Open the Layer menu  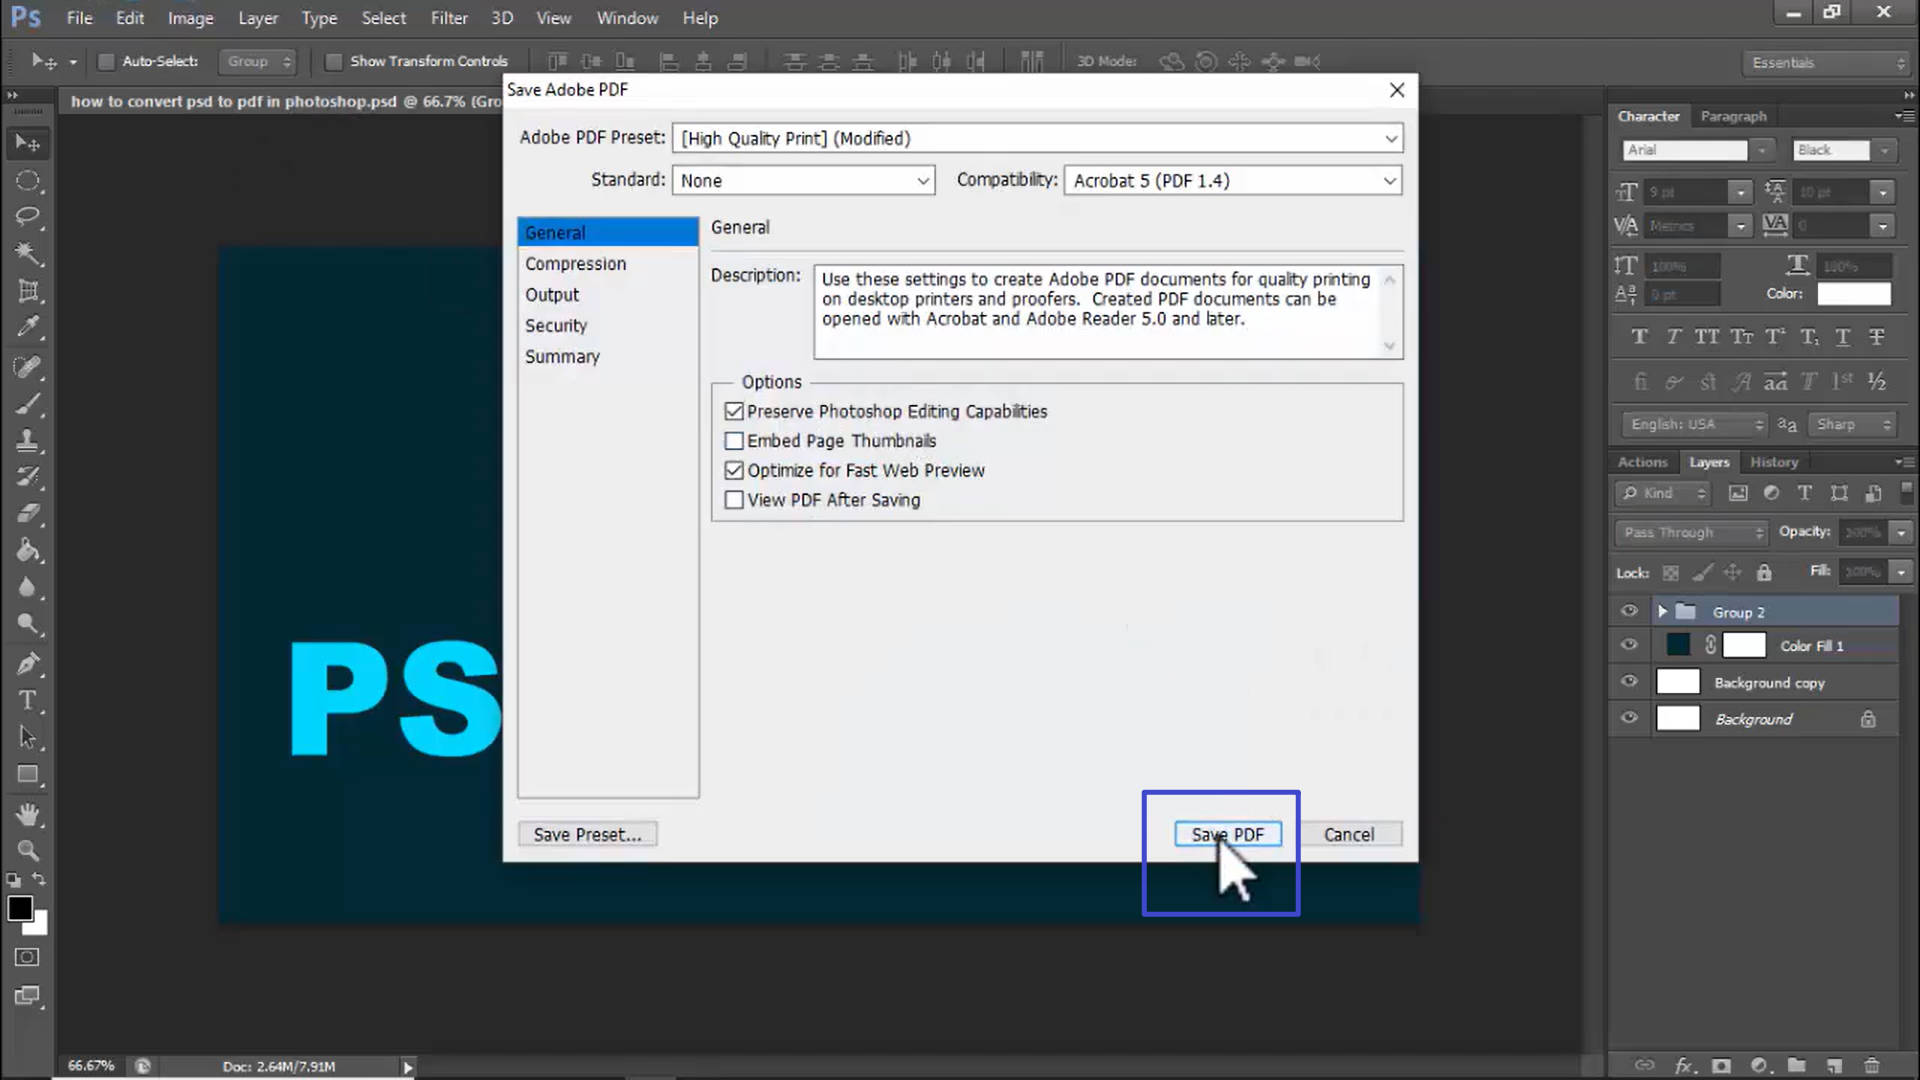[258, 18]
